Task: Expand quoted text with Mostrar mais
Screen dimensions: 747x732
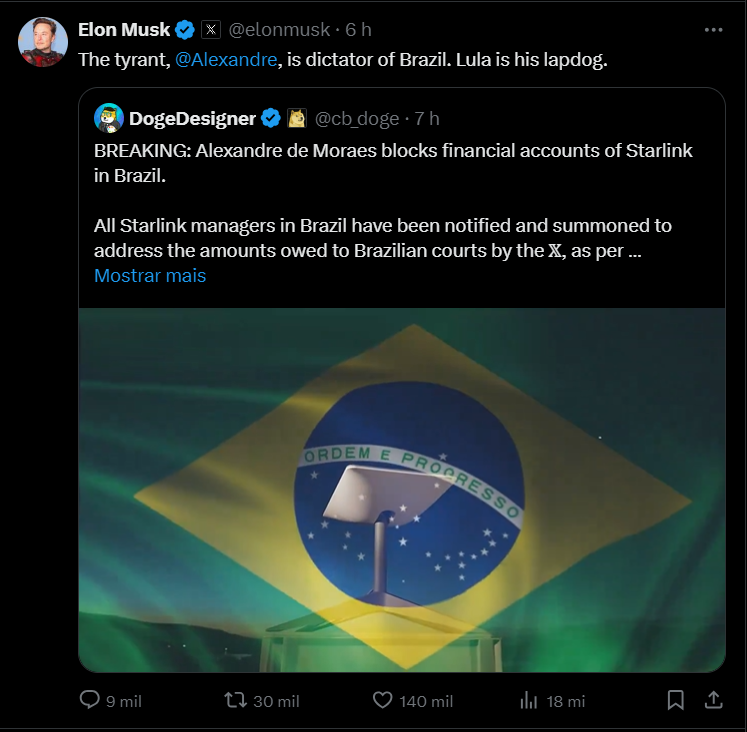Action: pos(150,276)
